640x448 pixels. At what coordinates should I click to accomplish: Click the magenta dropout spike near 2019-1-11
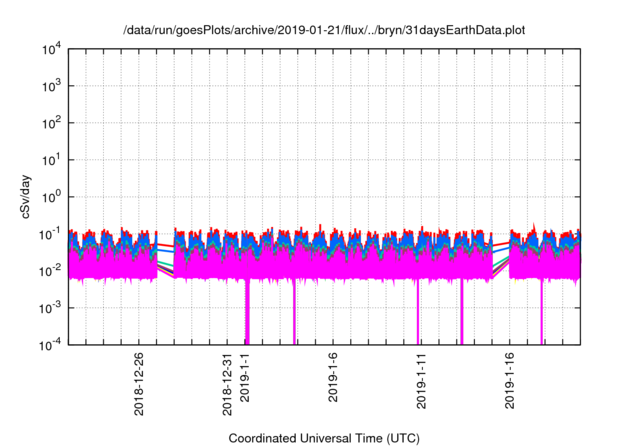coord(418,312)
